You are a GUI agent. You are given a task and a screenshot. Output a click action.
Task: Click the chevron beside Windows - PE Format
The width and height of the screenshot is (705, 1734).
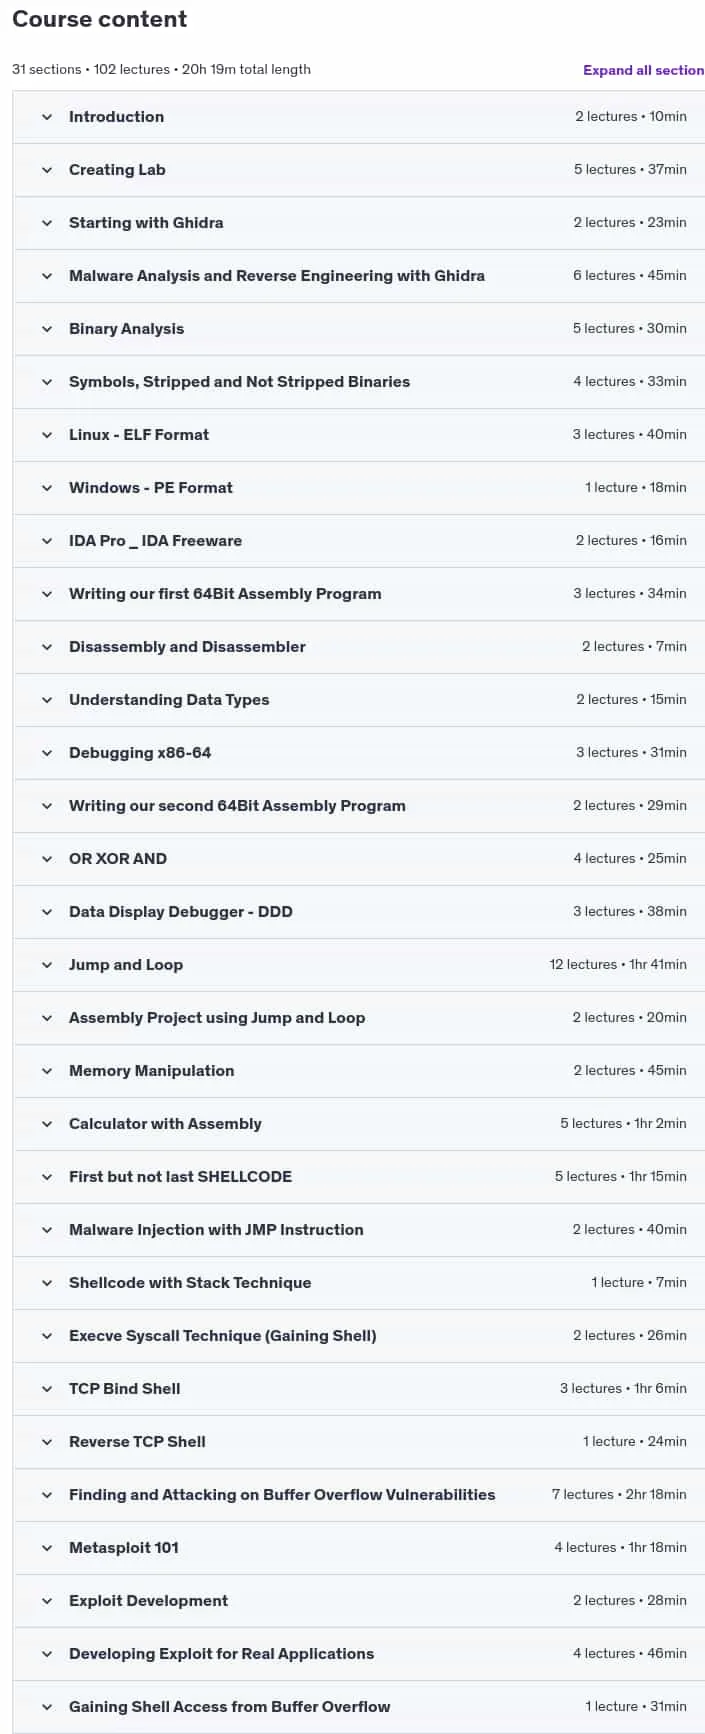click(x=47, y=488)
